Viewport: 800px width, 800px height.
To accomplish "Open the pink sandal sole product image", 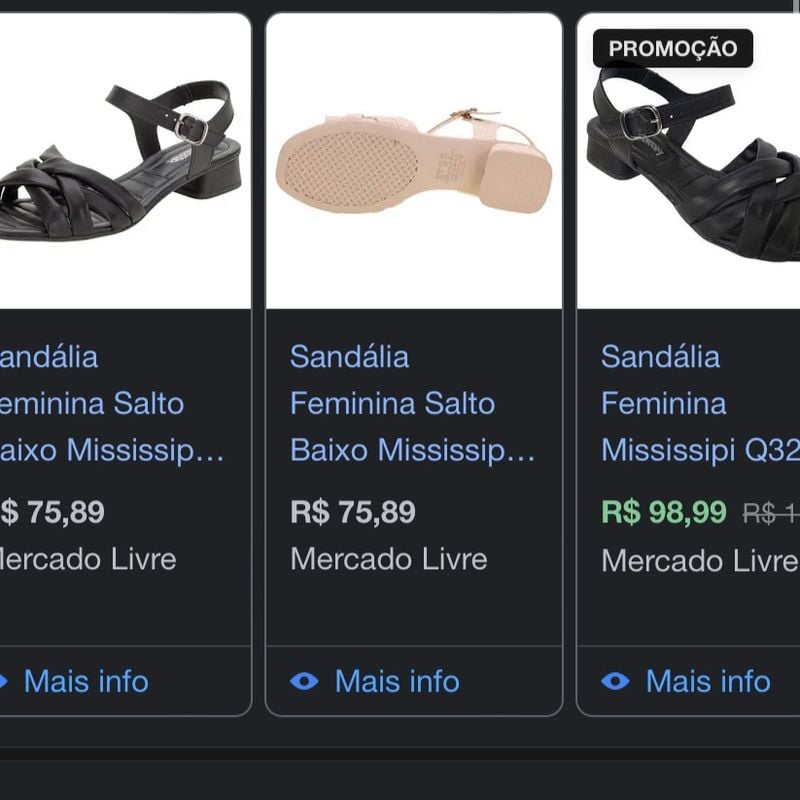I will click(x=414, y=161).
